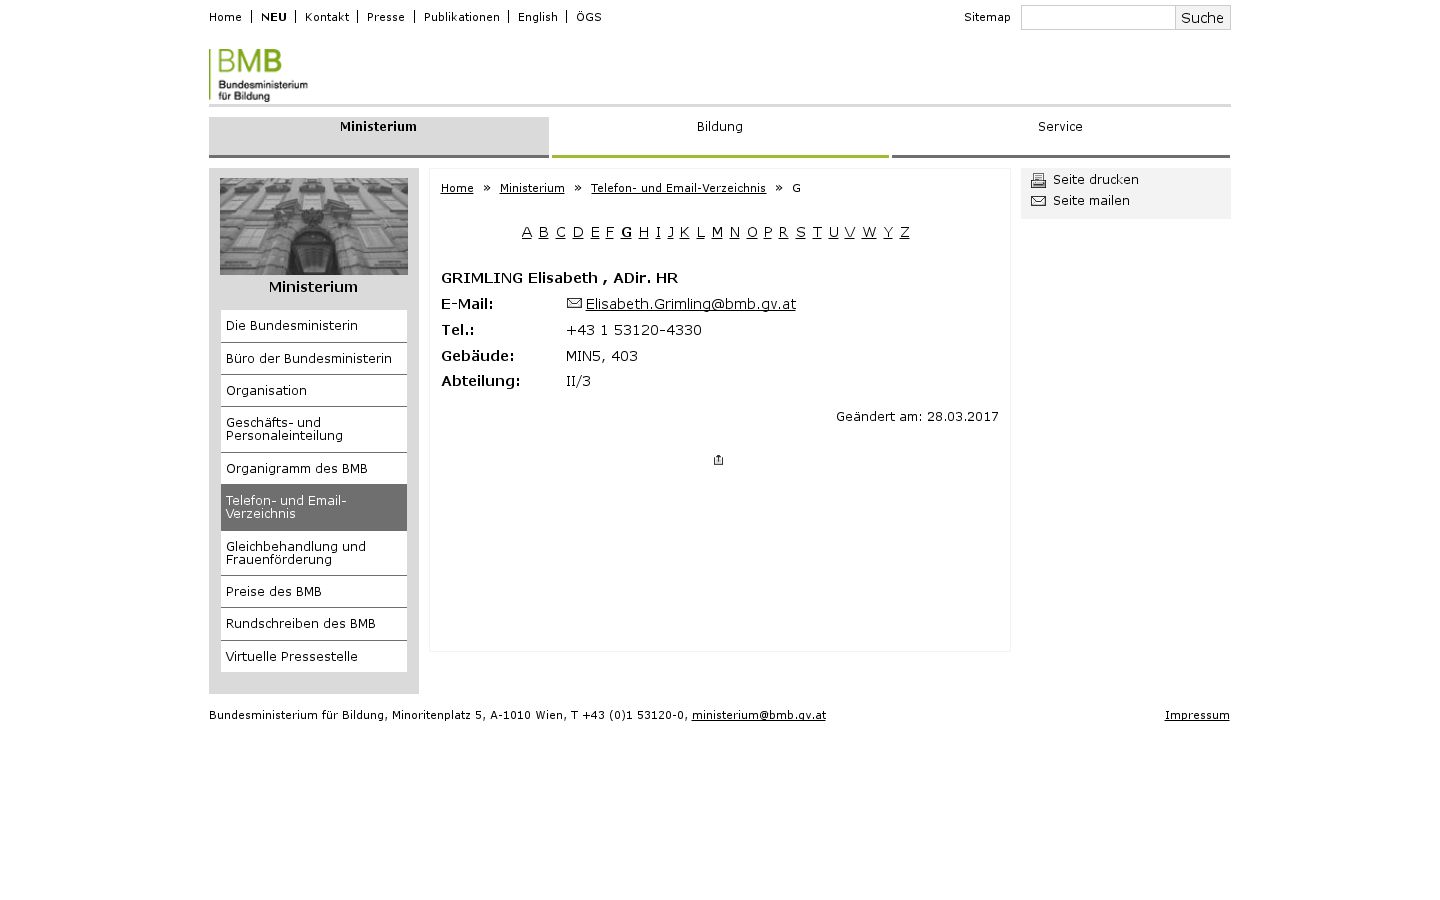Click the Gebäude value MIN5, 403

pyautogui.click(x=602, y=356)
